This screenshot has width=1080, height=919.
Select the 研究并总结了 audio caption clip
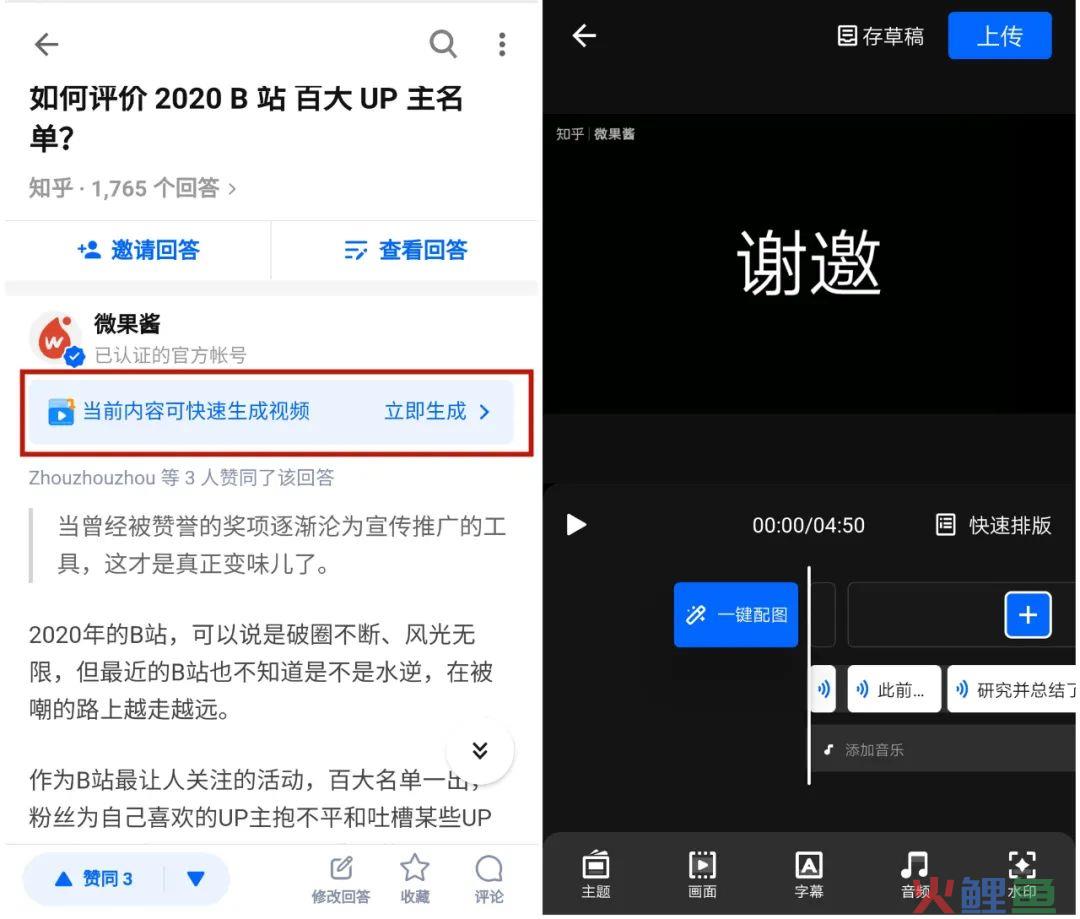[1012, 689]
